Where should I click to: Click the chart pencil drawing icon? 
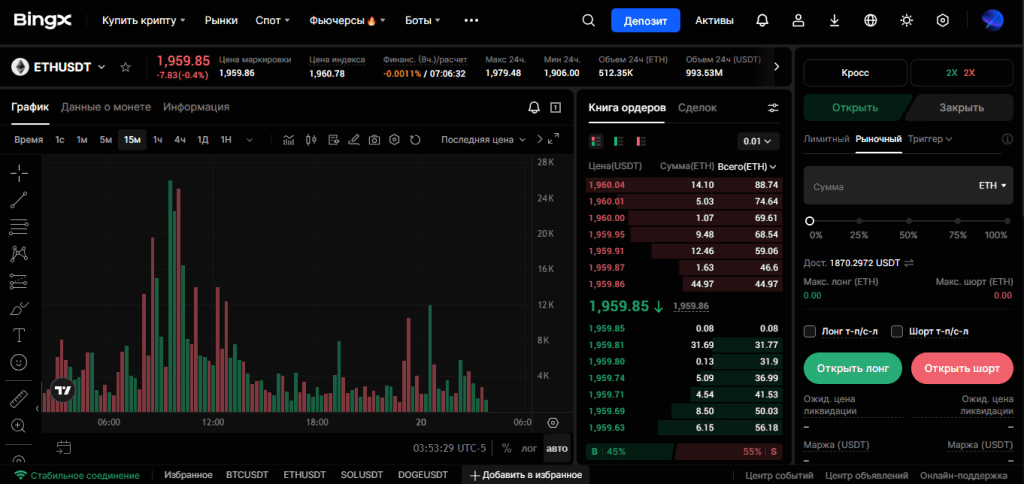pos(354,140)
